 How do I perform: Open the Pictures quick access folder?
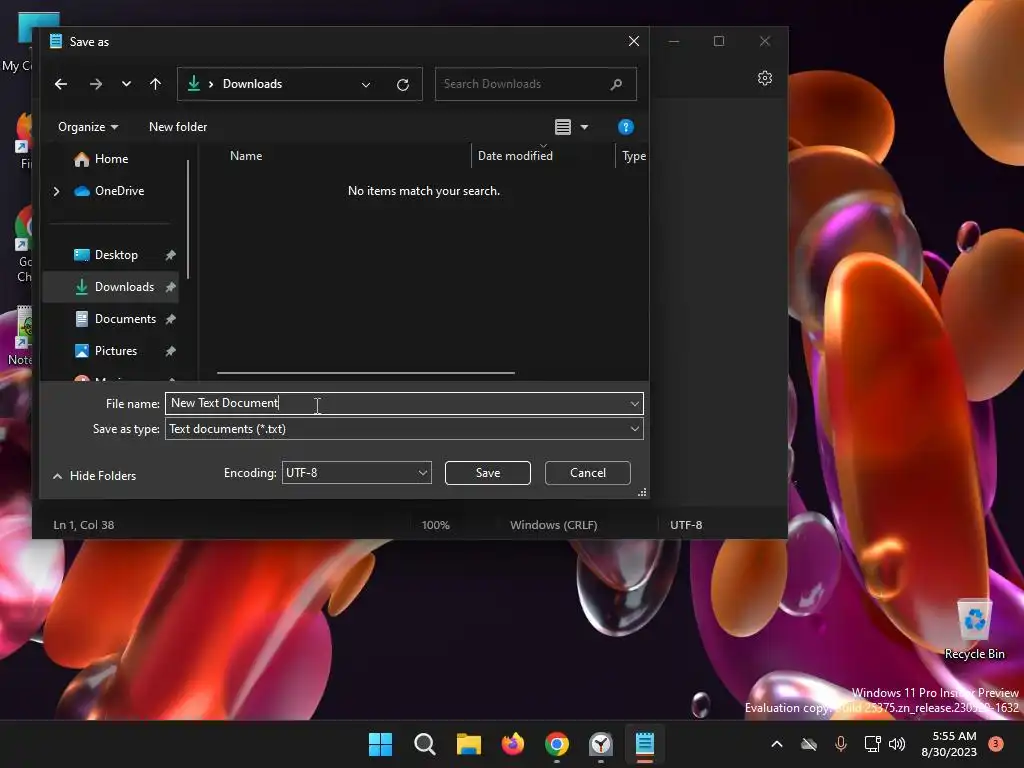point(116,351)
